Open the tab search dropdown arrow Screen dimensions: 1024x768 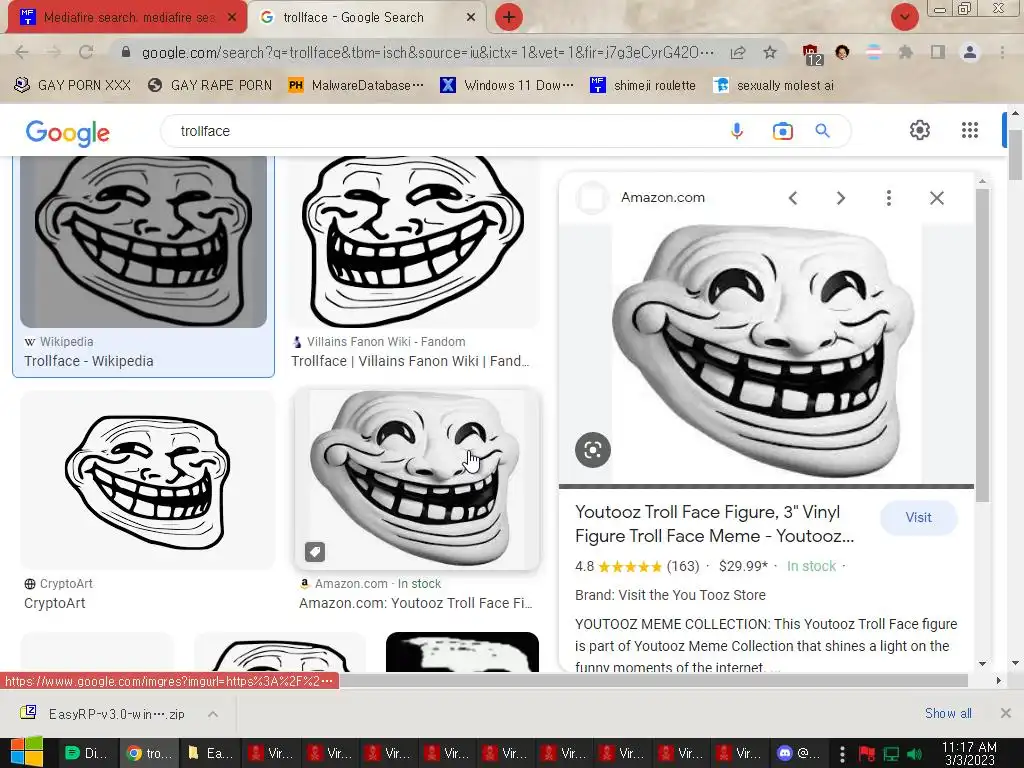(x=904, y=18)
